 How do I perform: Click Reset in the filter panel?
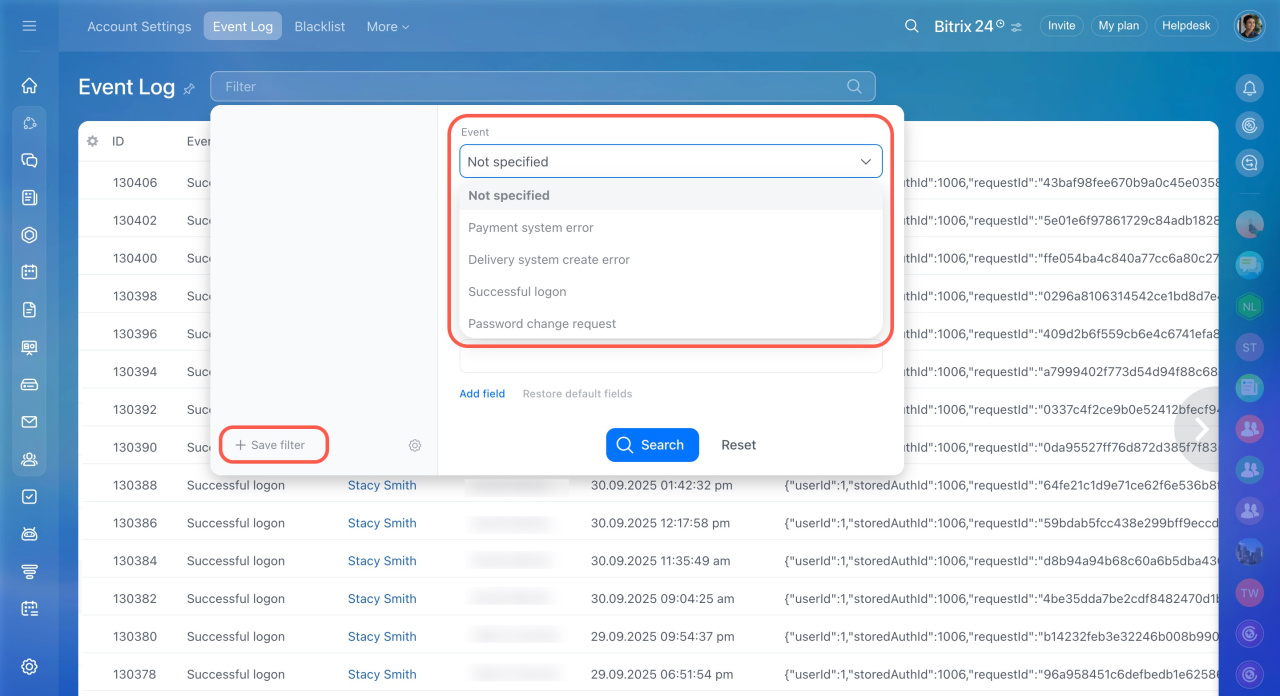pyautogui.click(x=738, y=445)
